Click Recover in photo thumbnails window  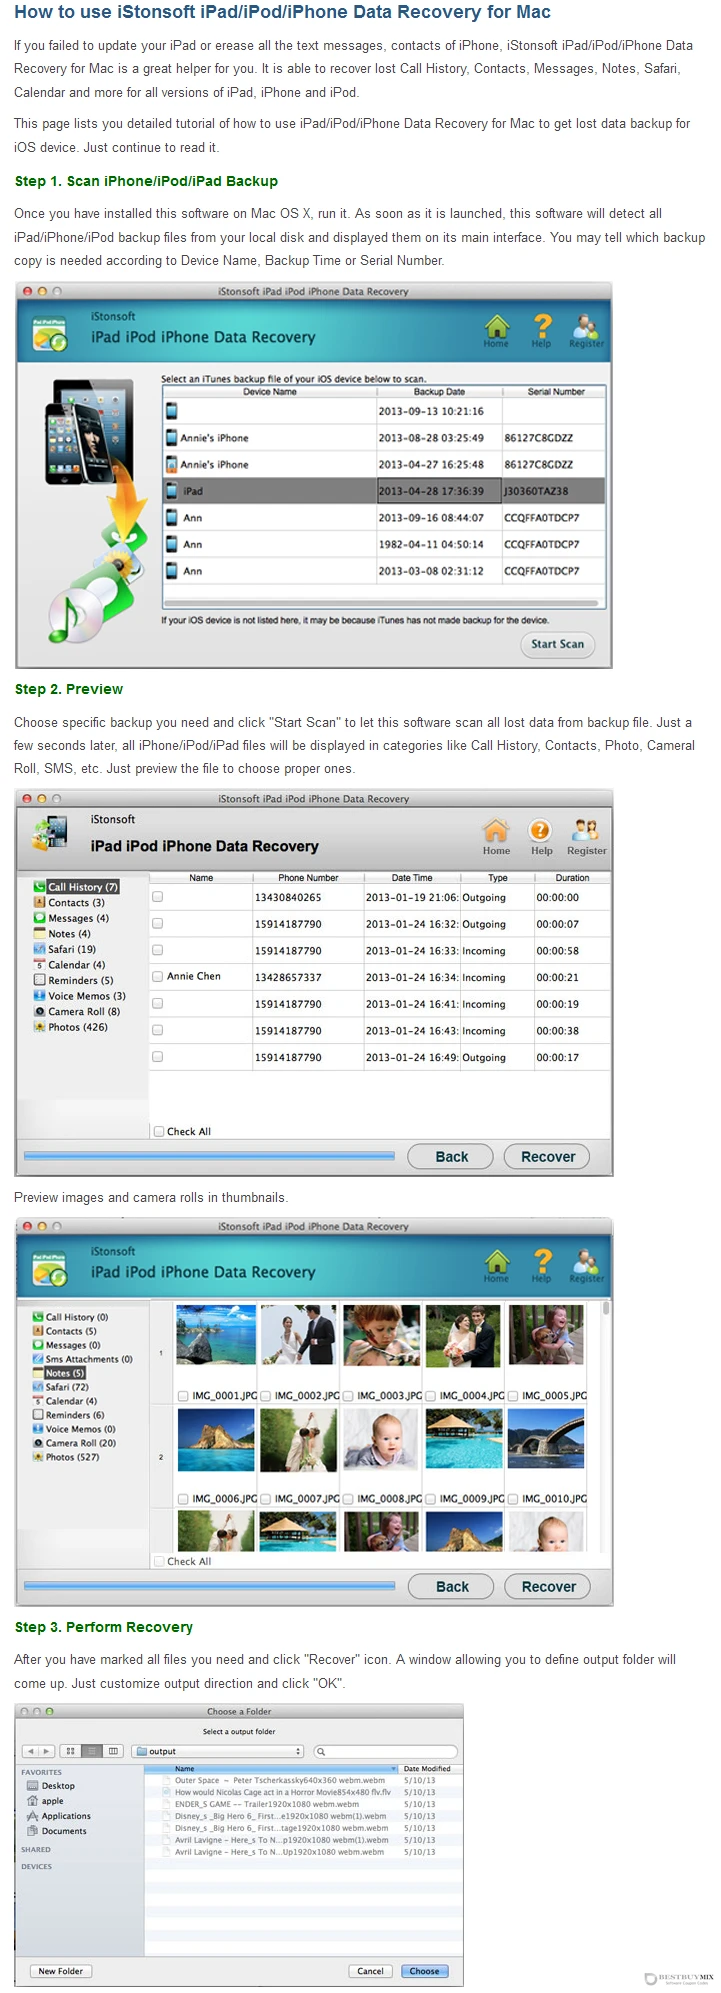tap(548, 1587)
